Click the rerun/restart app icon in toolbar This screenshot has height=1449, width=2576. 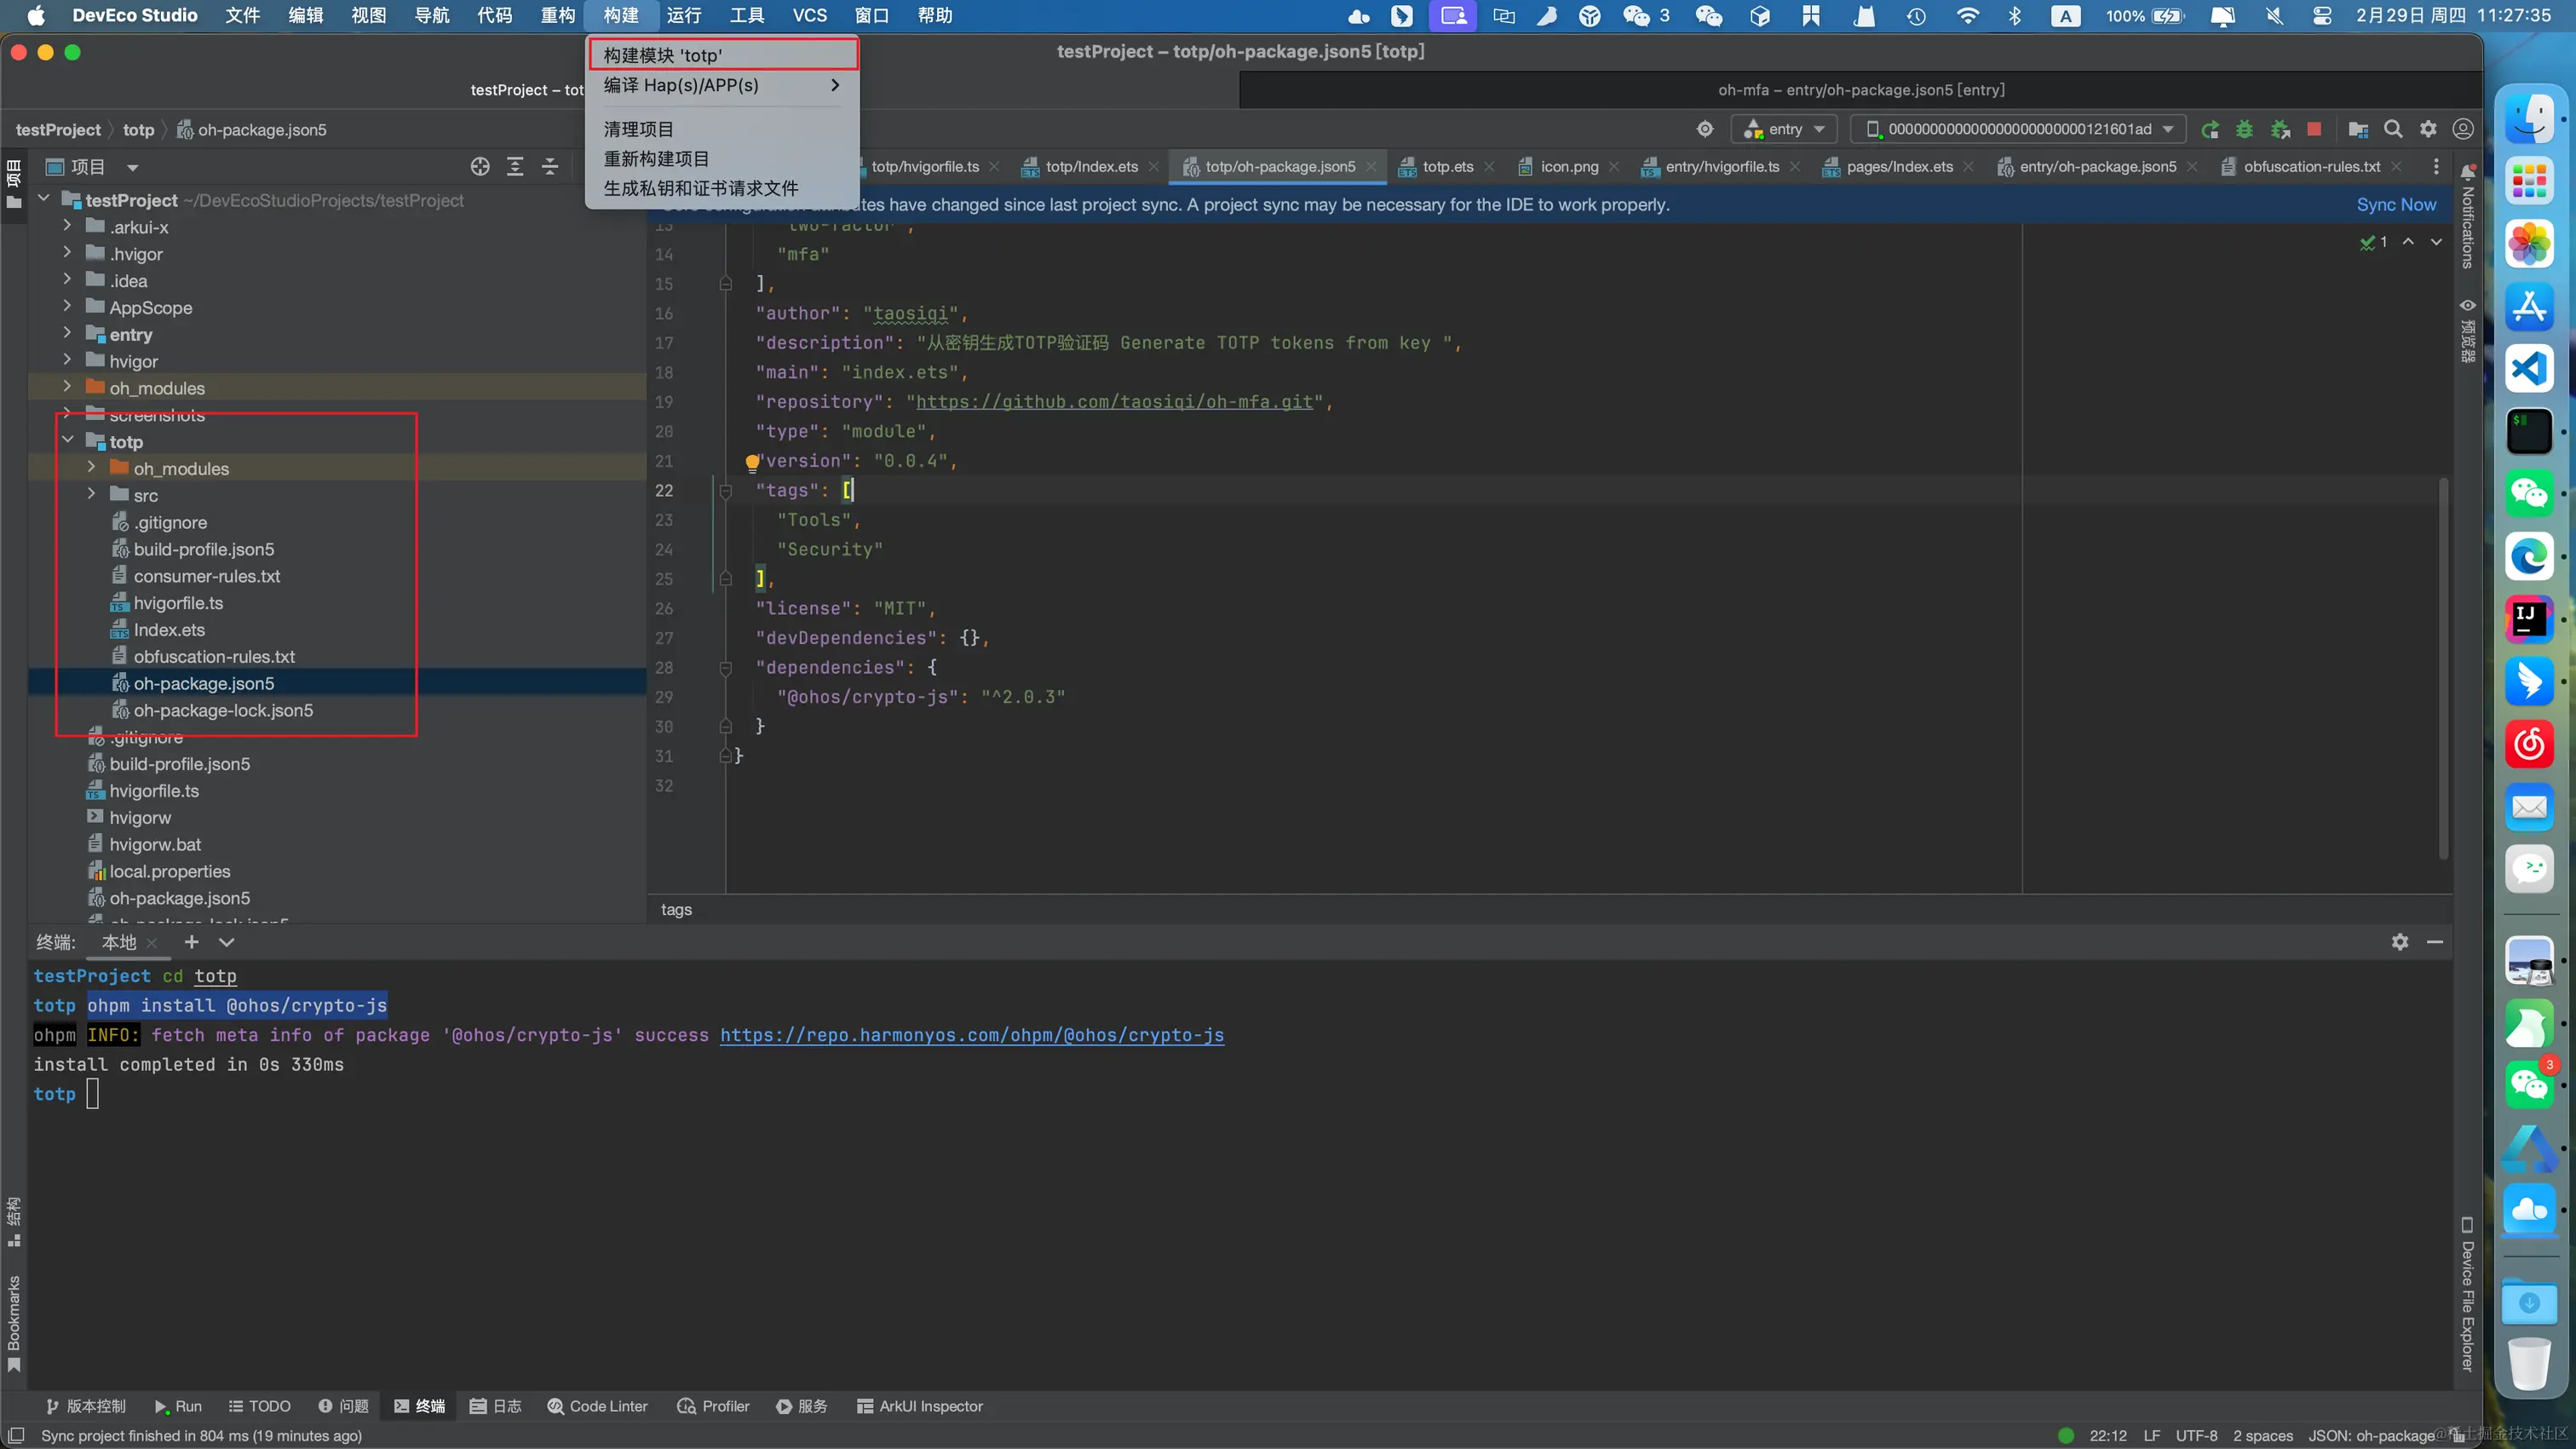point(2210,129)
